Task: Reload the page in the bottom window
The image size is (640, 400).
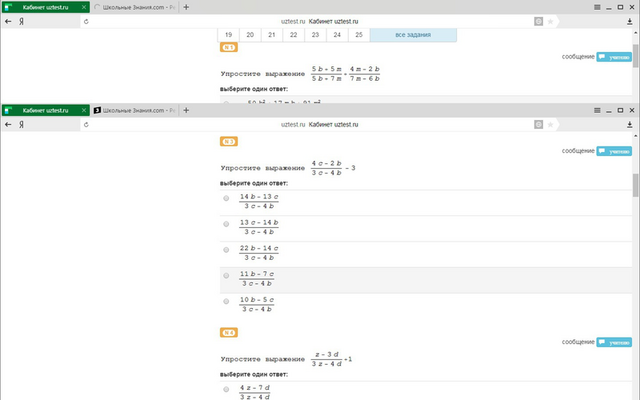Action: [86, 124]
